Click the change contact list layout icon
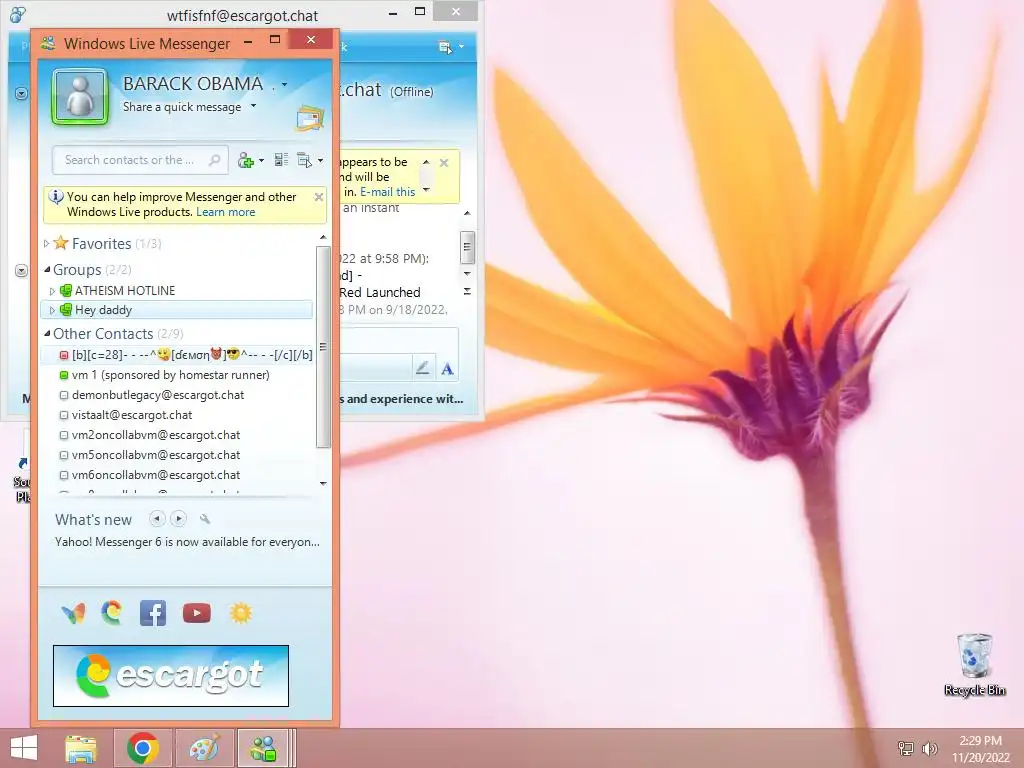 coord(281,160)
